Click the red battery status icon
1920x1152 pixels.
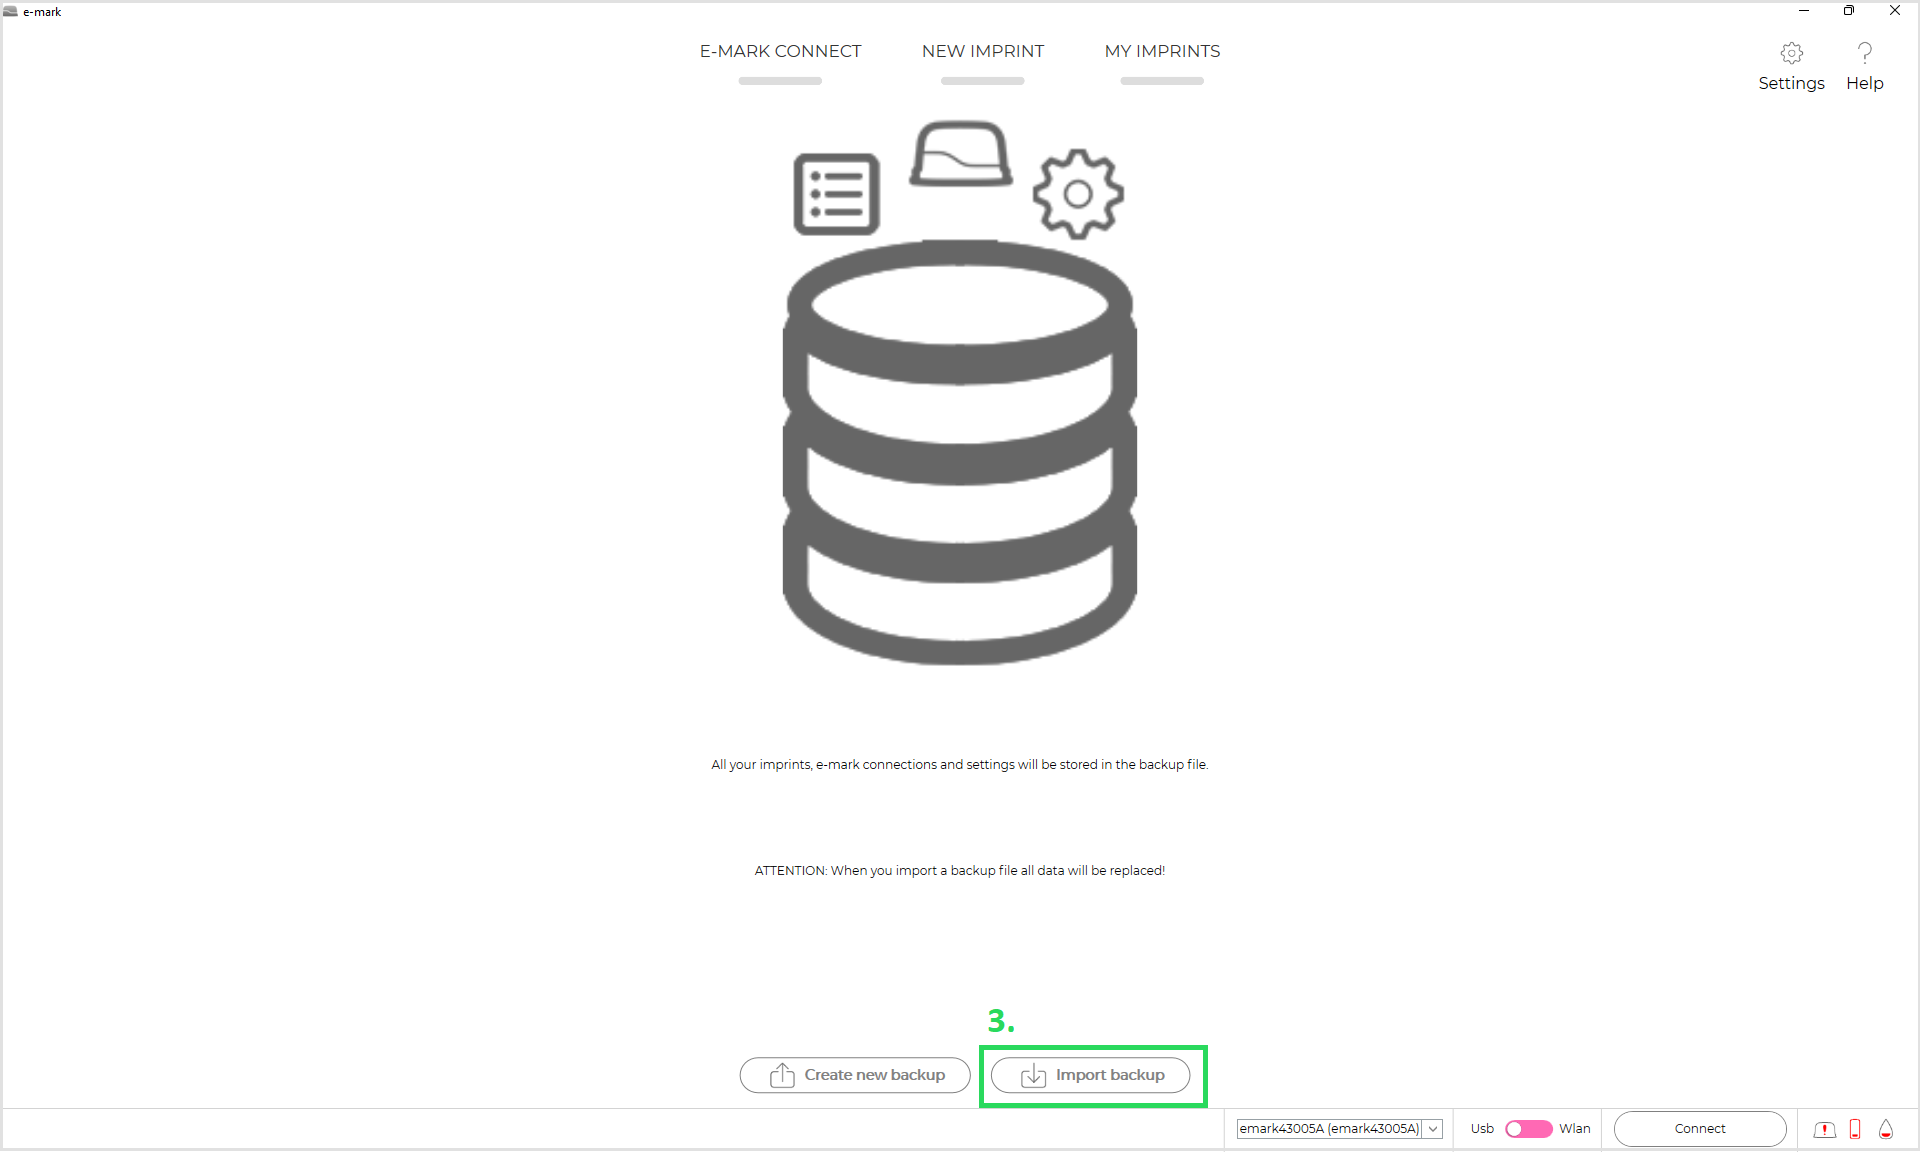pyautogui.click(x=1855, y=1129)
